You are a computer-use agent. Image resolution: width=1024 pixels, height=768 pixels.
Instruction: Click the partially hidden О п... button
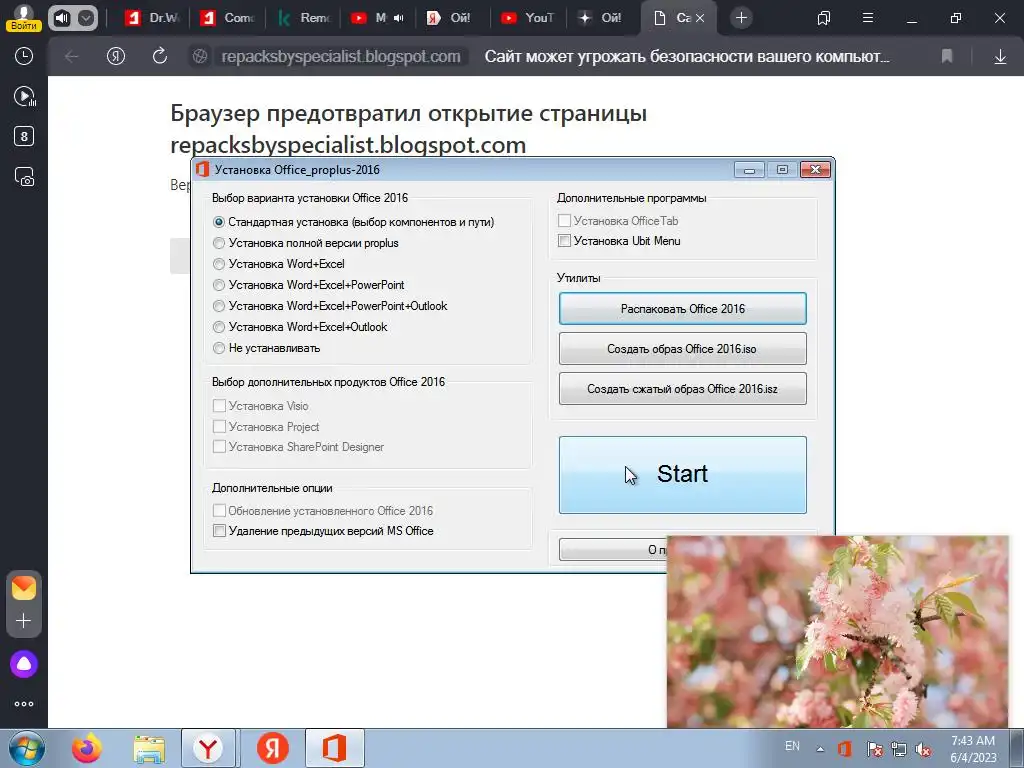613,550
